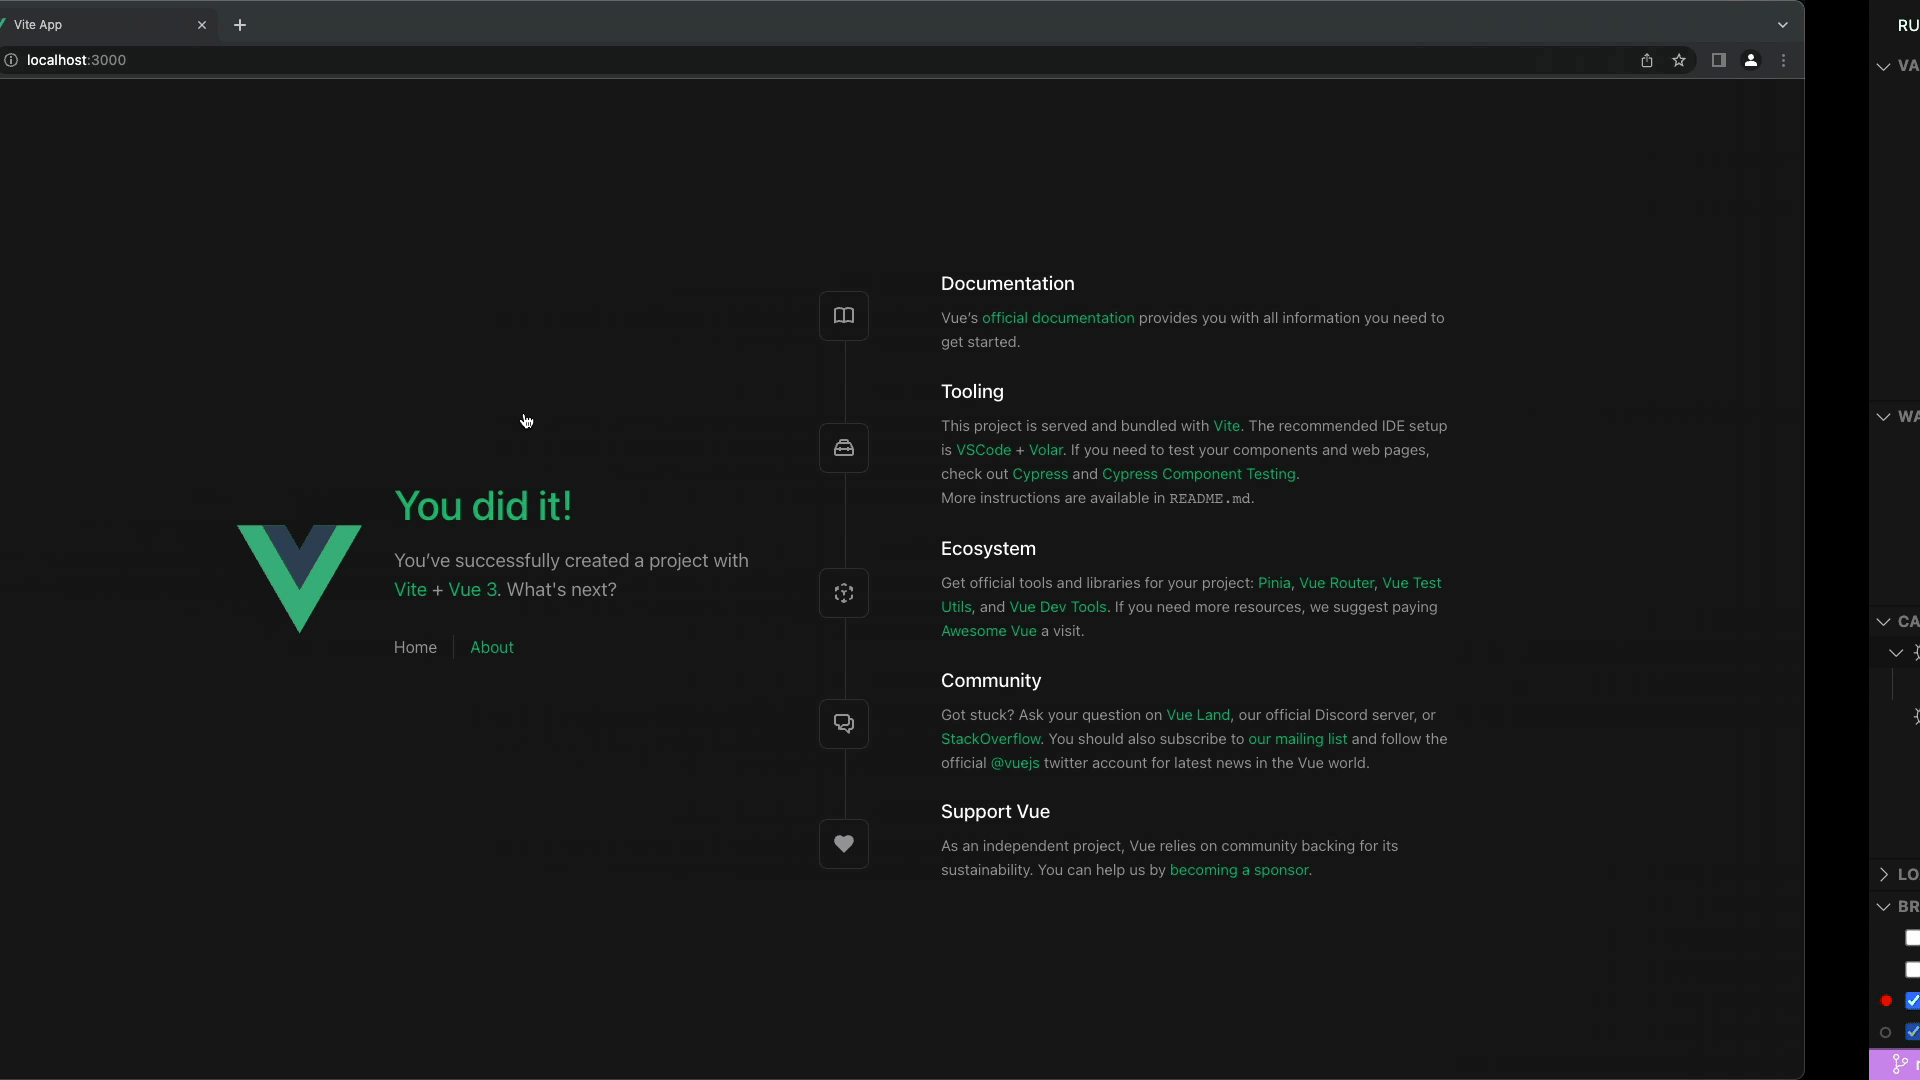
Task: Open the browser side panel icon
Action: pyautogui.click(x=1718, y=60)
